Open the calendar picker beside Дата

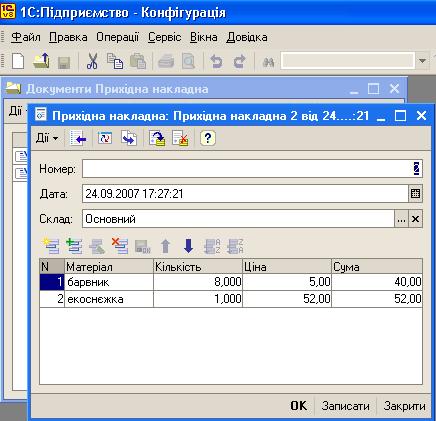click(x=415, y=194)
